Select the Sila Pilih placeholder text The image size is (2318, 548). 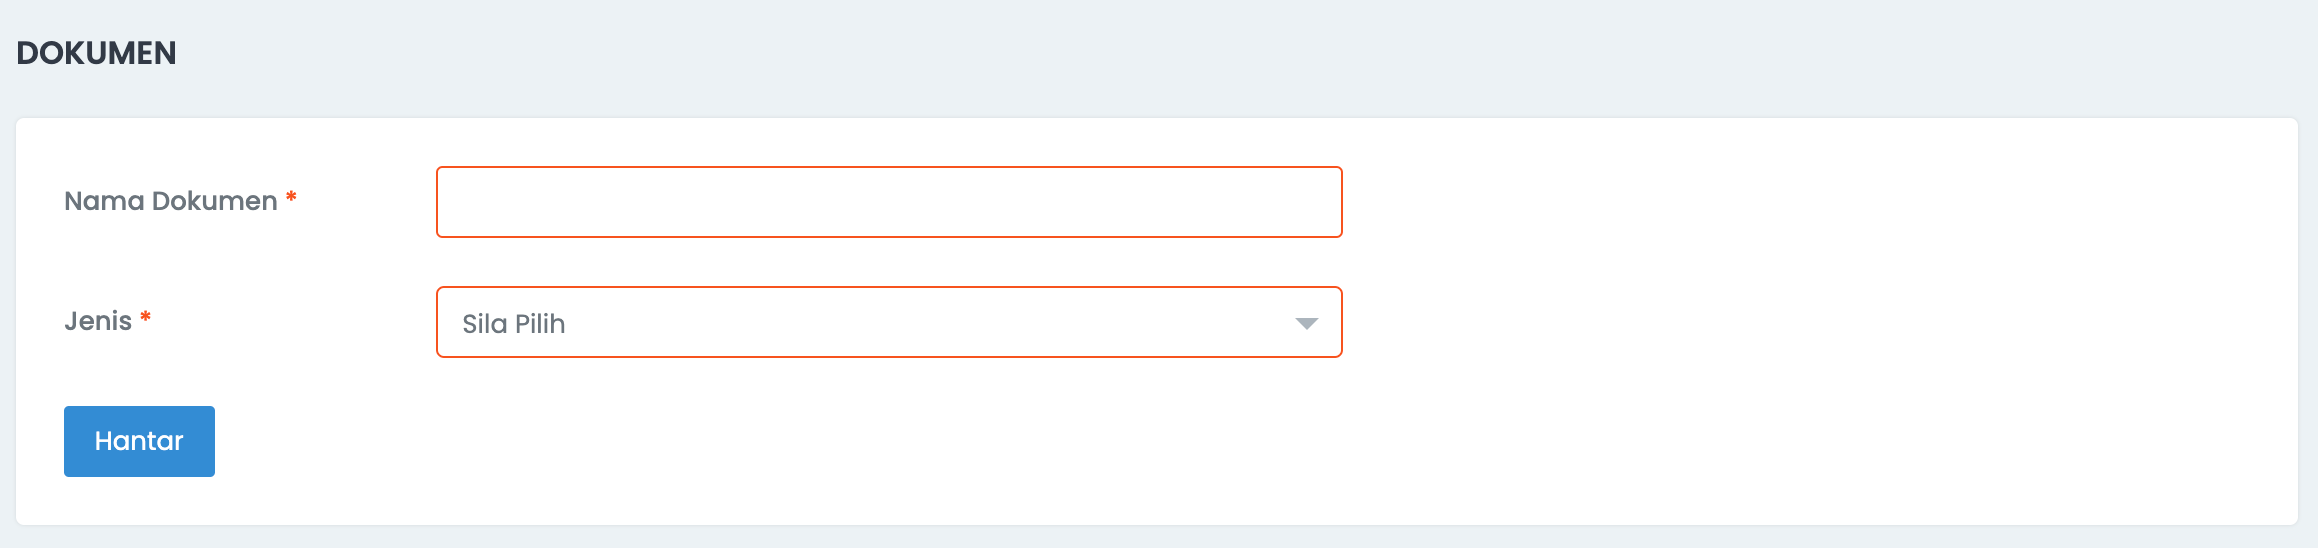[x=514, y=324]
